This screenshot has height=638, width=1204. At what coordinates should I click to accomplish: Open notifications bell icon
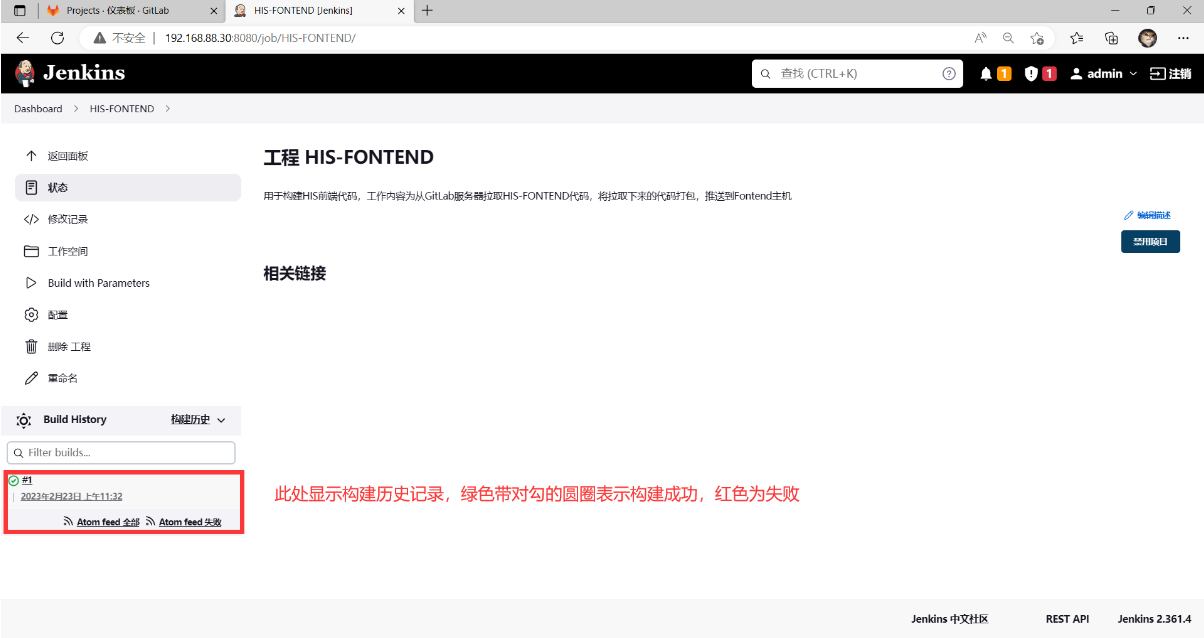tap(986, 74)
